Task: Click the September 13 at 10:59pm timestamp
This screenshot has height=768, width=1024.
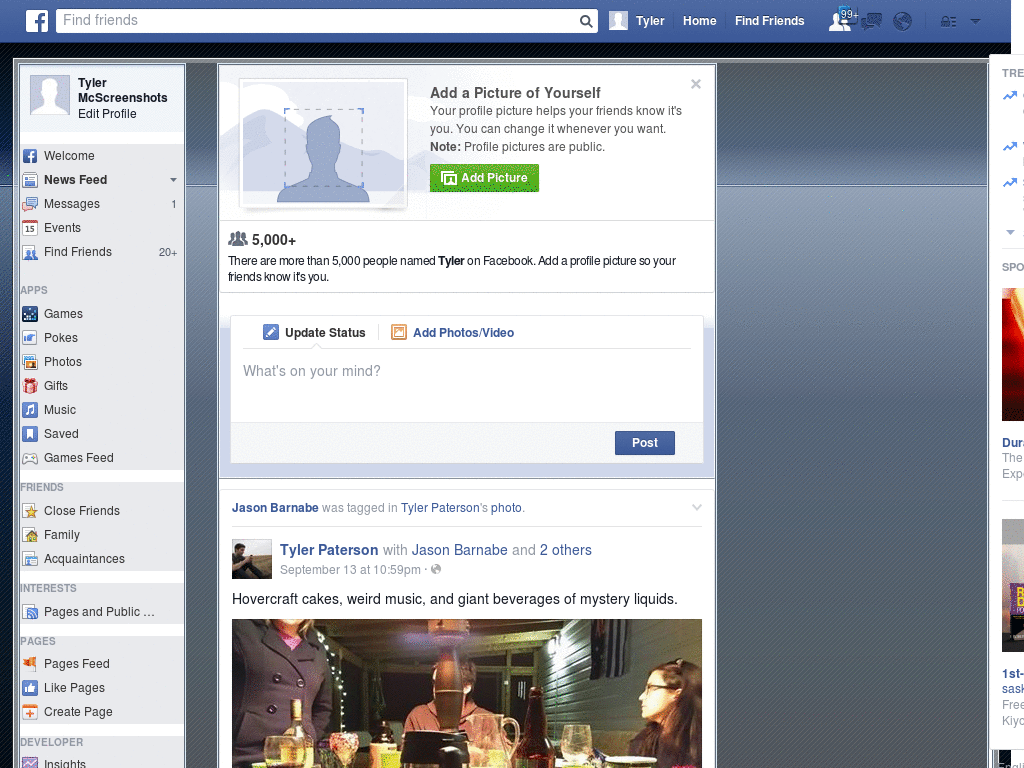Action: [350, 569]
